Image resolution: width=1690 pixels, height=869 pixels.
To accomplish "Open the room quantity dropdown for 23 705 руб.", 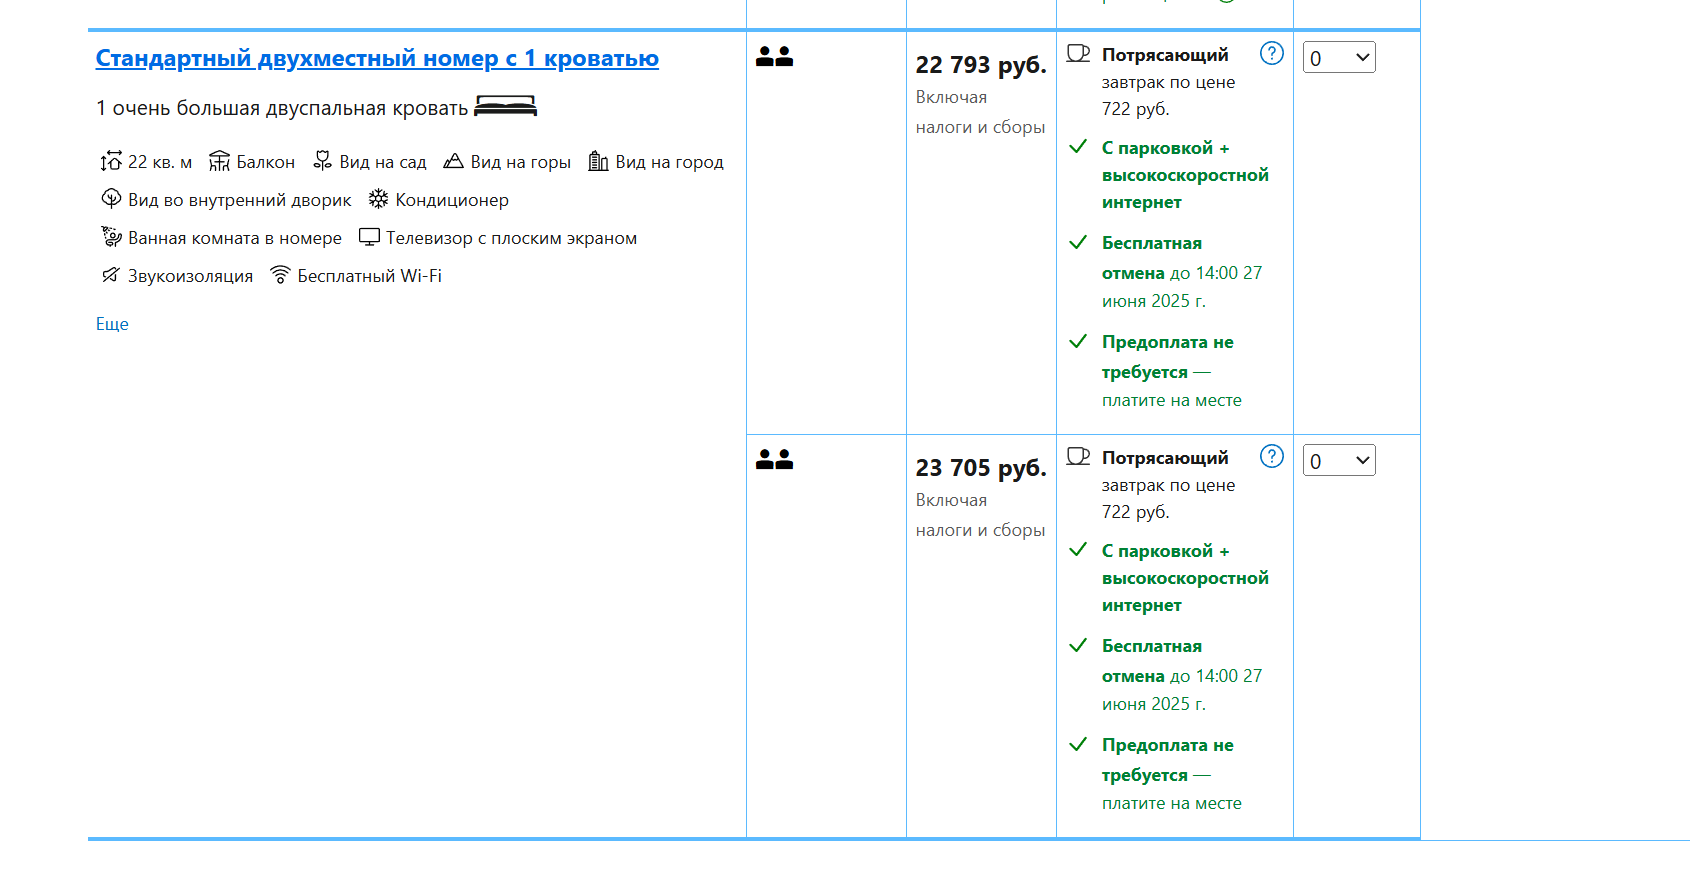I will click(x=1339, y=460).
